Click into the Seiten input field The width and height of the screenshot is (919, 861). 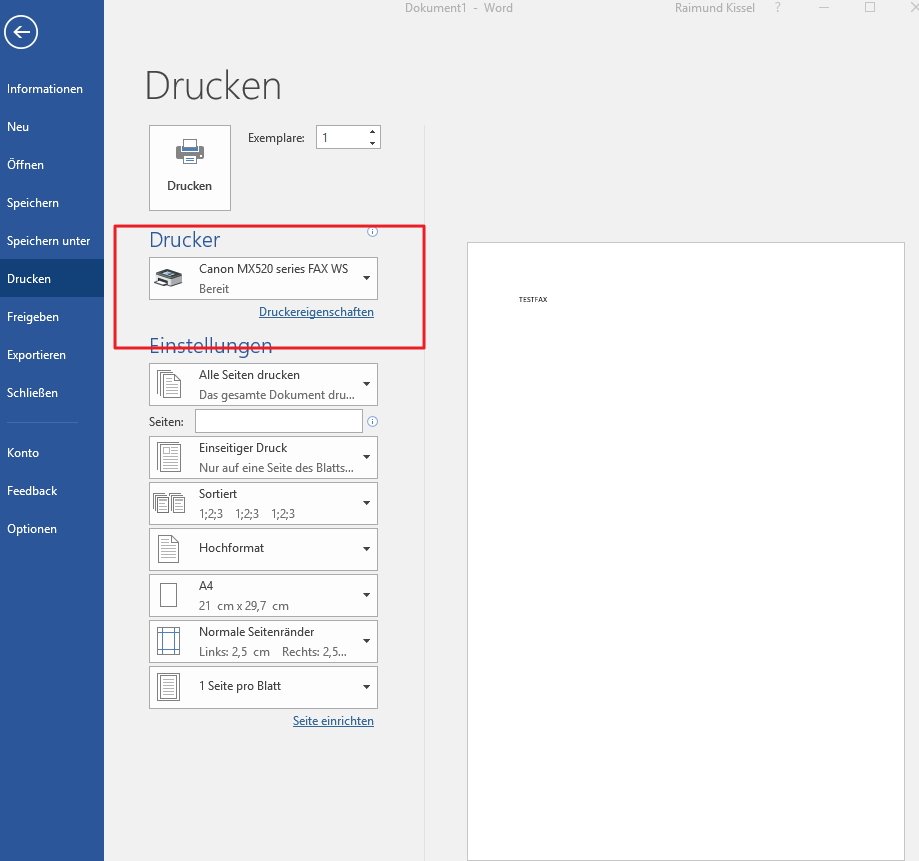tap(279, 421)
